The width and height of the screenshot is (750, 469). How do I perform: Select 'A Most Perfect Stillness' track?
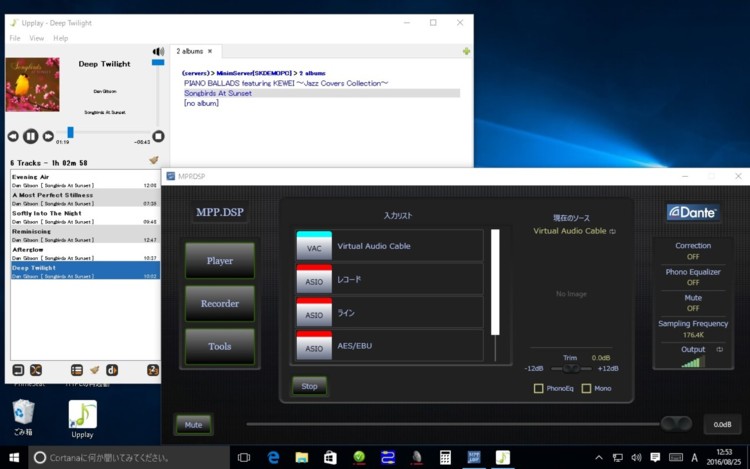[85, 198]
